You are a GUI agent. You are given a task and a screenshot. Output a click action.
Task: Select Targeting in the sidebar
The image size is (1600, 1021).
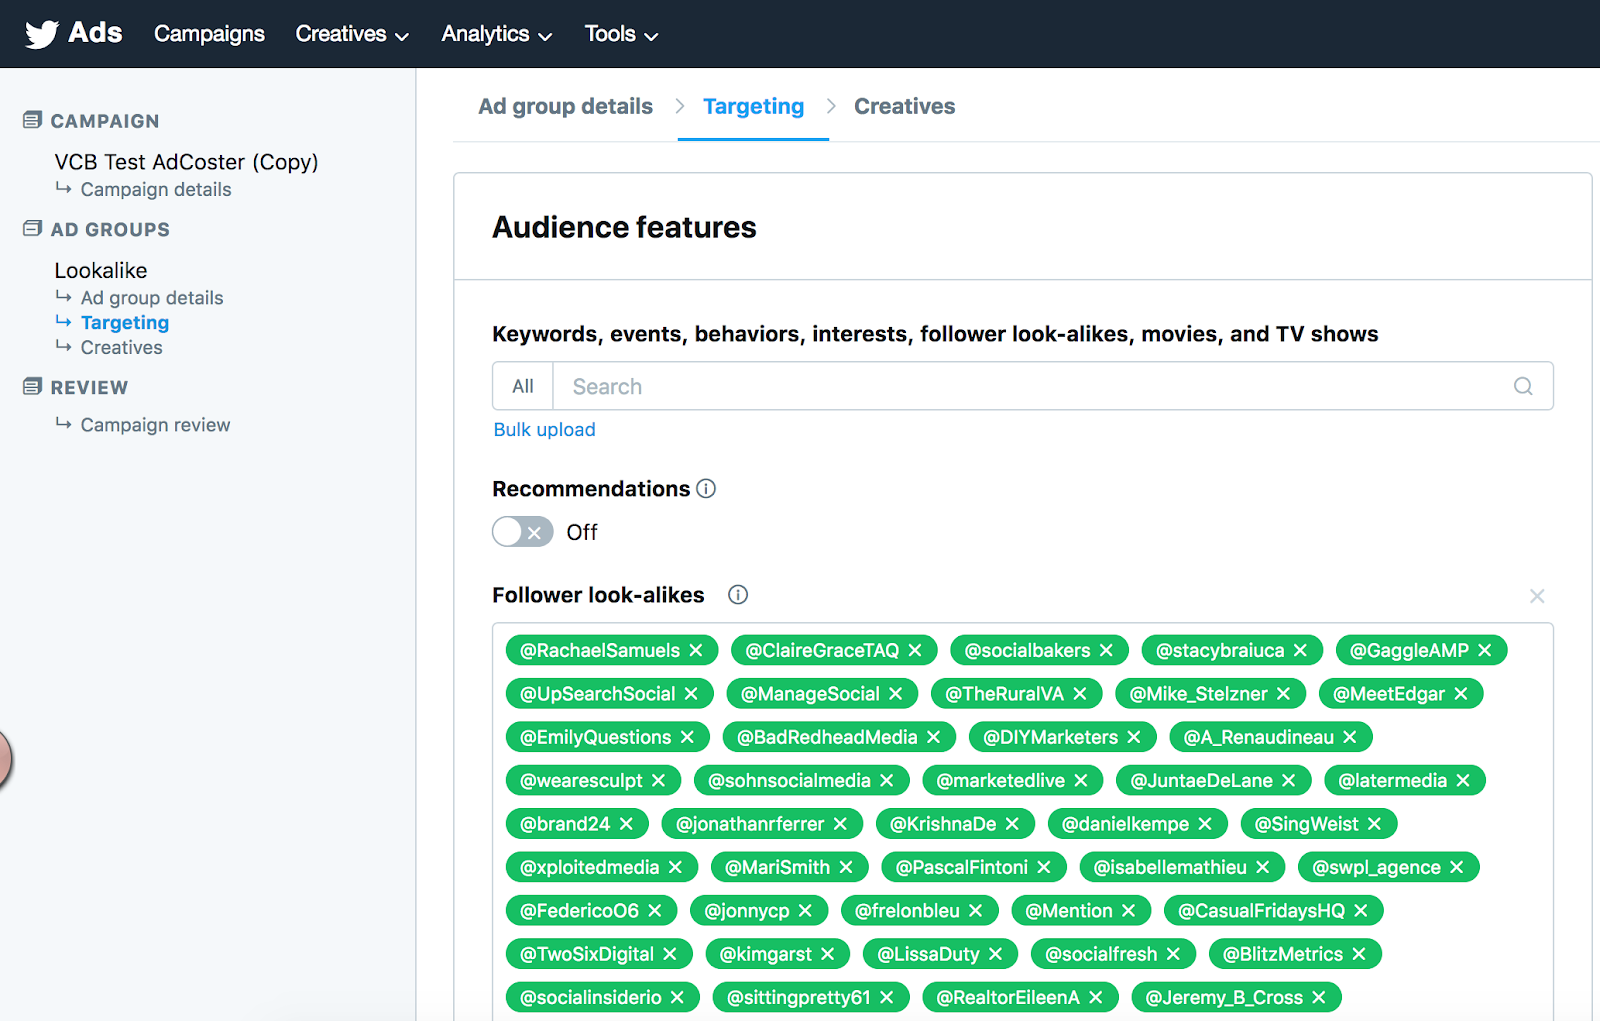125,323
